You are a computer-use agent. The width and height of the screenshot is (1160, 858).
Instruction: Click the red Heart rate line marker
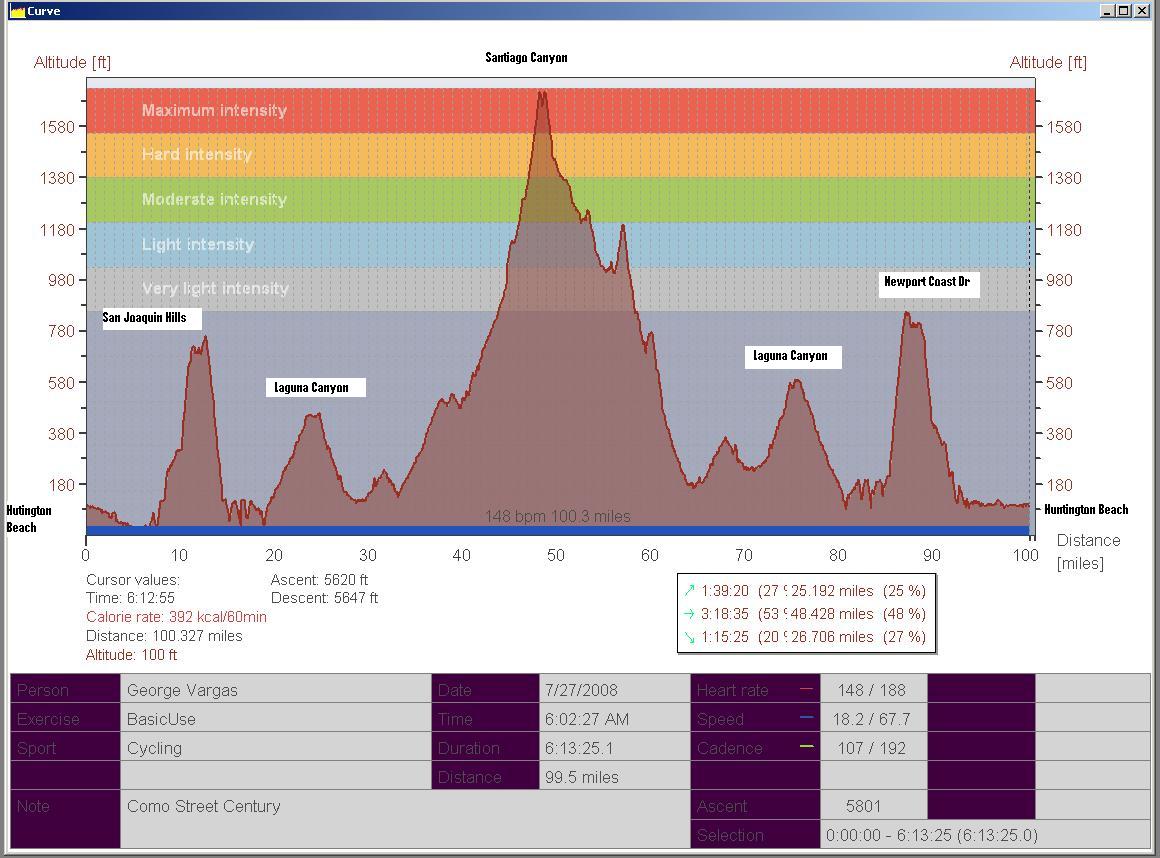(806, 689)
